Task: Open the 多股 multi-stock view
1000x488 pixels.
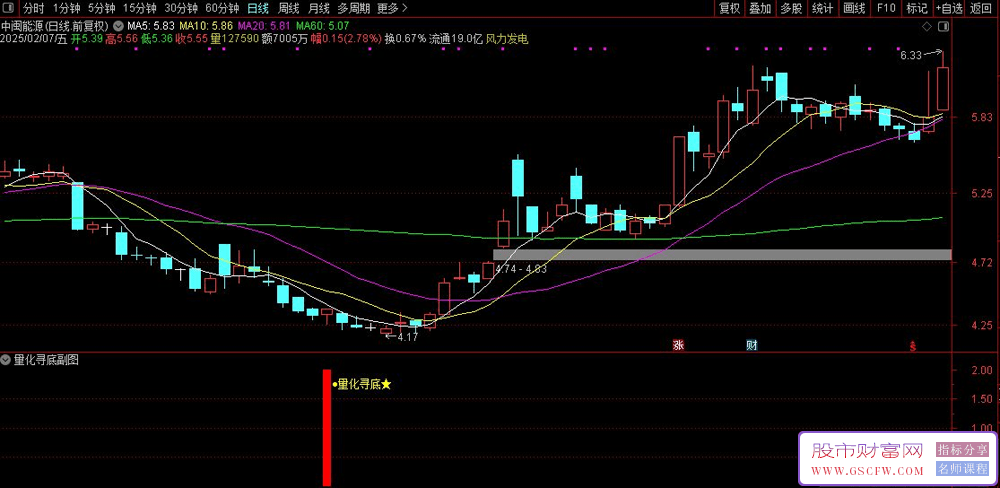Action: [x=791, y=8]
